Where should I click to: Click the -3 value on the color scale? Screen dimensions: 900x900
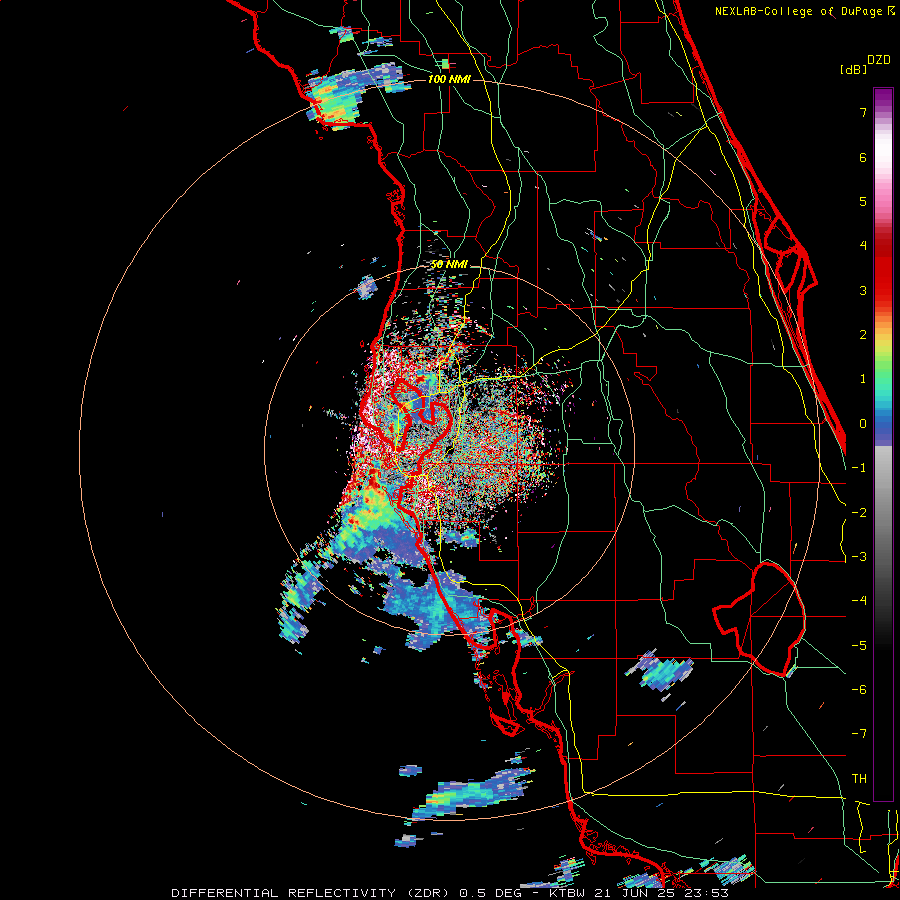click(x=859, y=556)
